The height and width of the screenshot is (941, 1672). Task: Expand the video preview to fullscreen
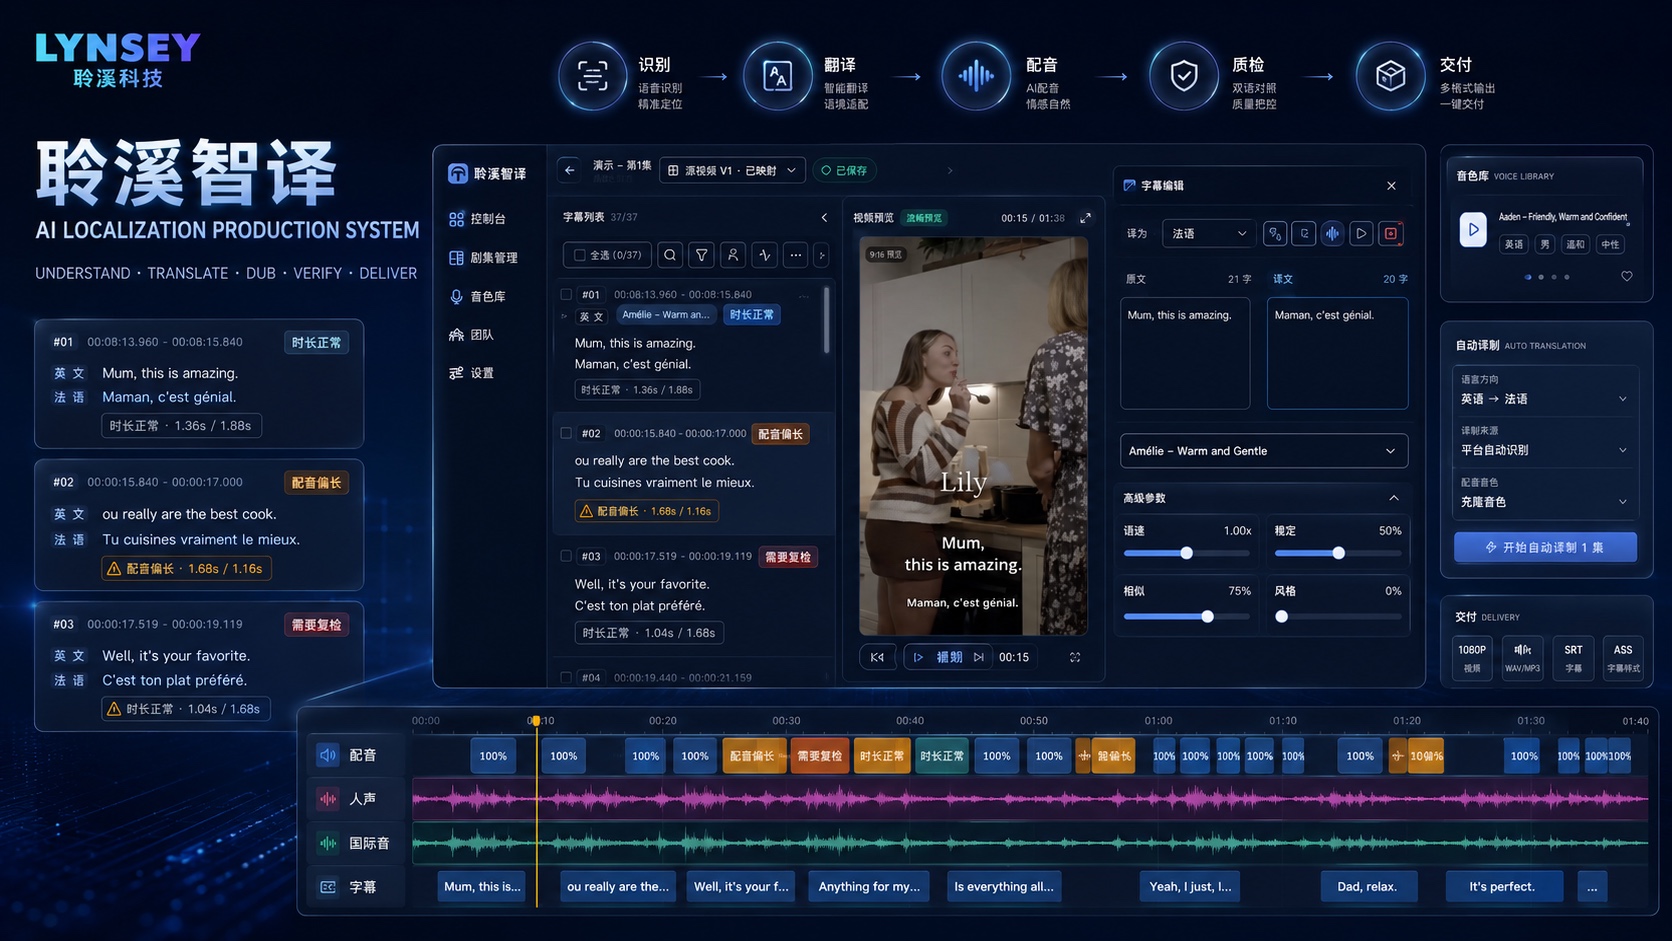[x=1085, y=217]
